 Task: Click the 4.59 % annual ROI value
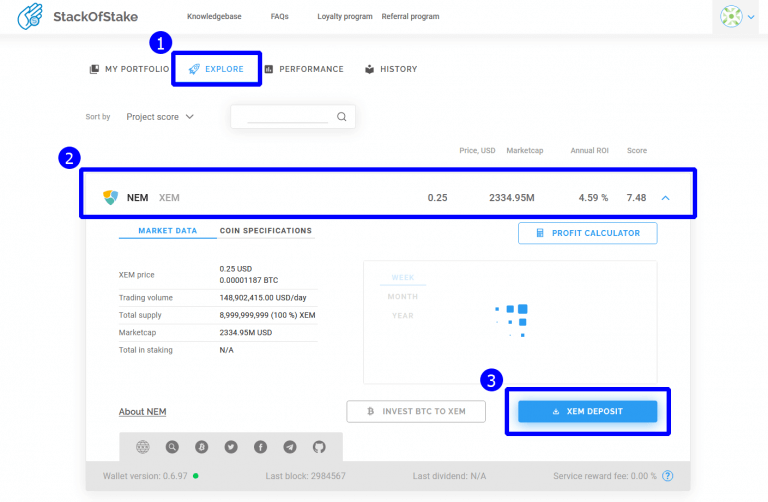tap(593, 197)
